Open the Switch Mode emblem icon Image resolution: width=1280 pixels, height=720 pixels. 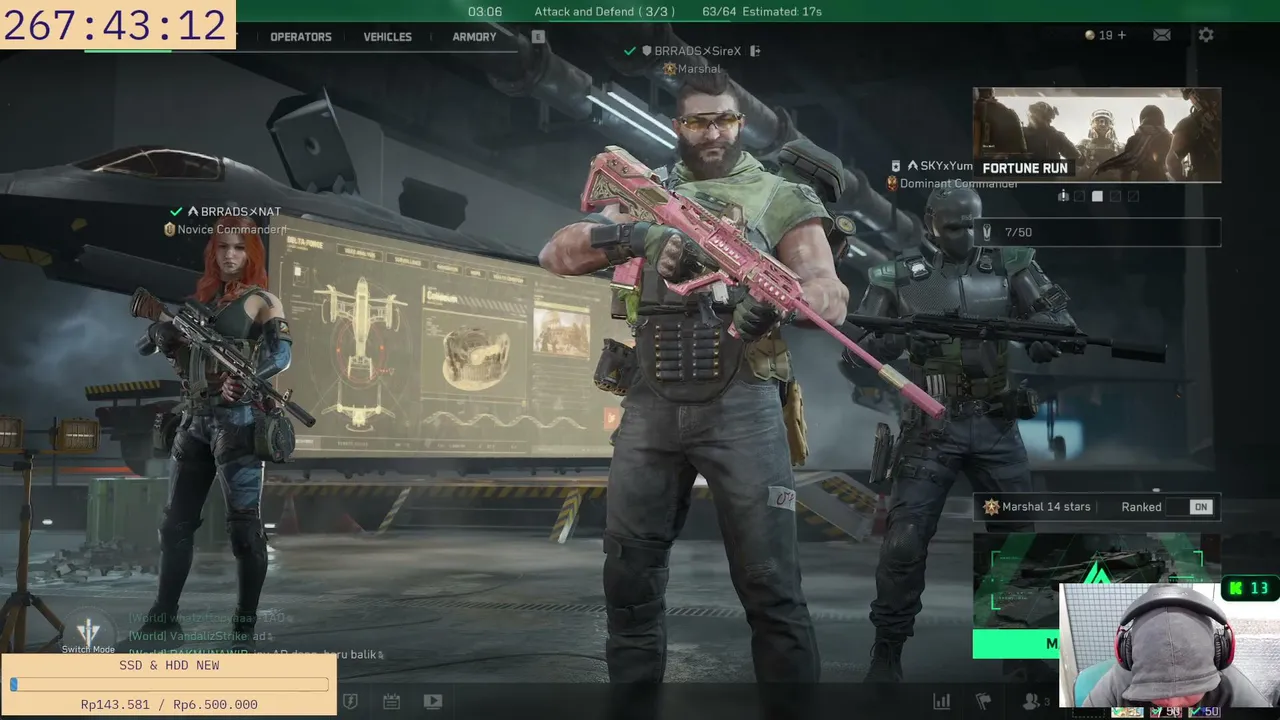click(x=89, y=632)
